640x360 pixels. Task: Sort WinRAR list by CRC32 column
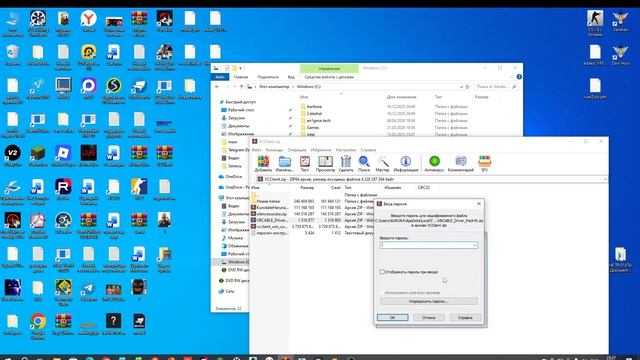(x=424, y=188)
